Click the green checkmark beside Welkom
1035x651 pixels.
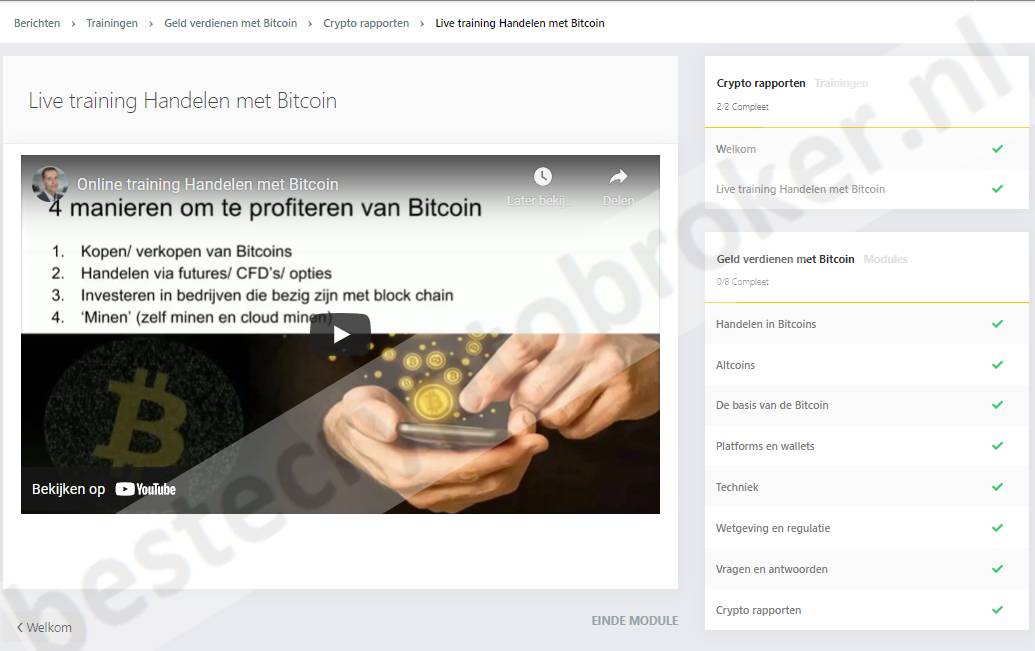click(997, 149)
